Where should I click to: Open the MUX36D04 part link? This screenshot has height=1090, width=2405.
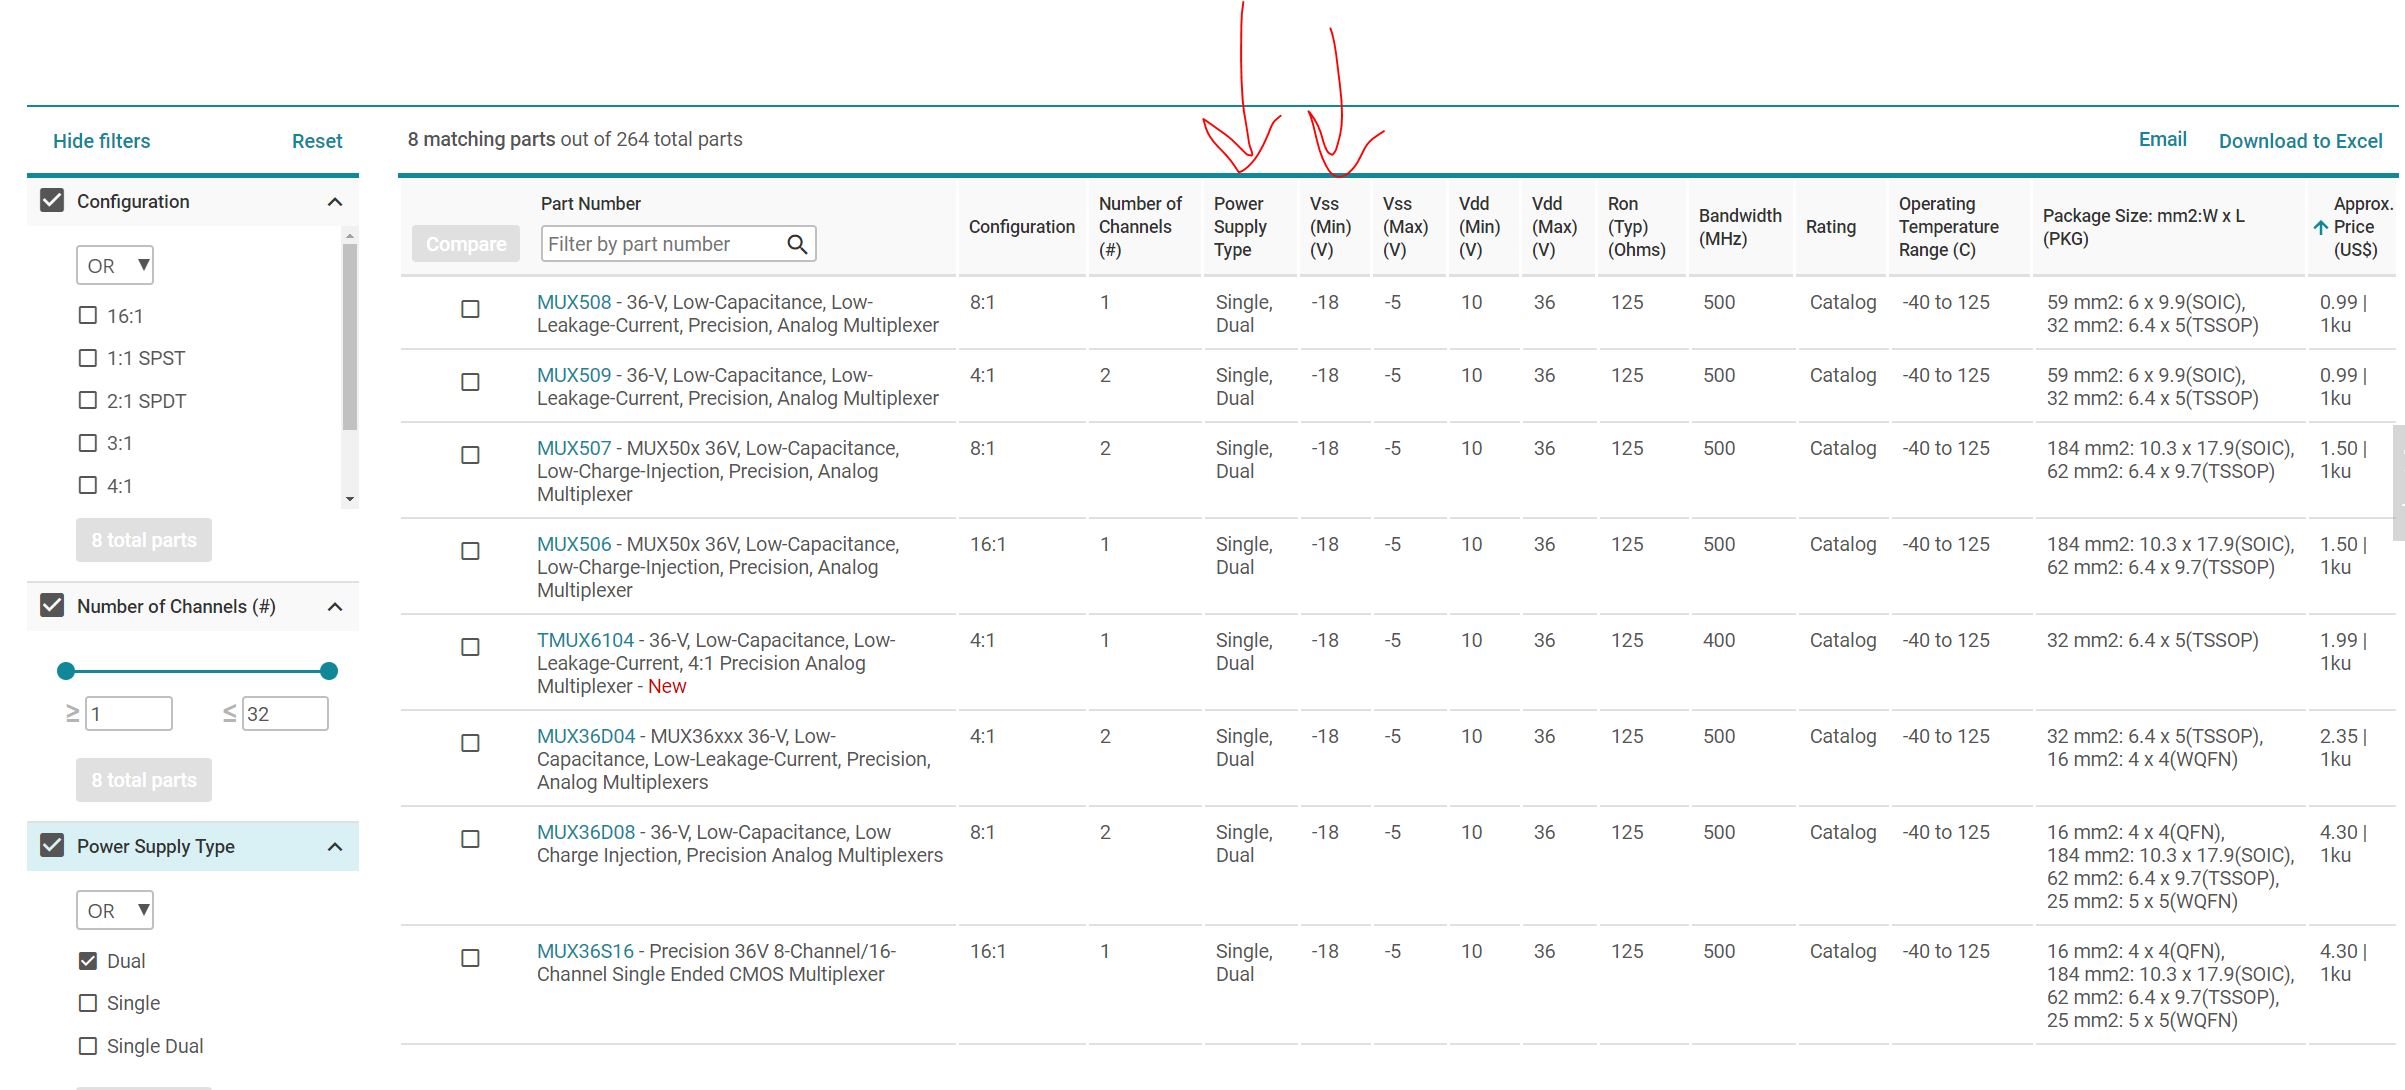586,736
